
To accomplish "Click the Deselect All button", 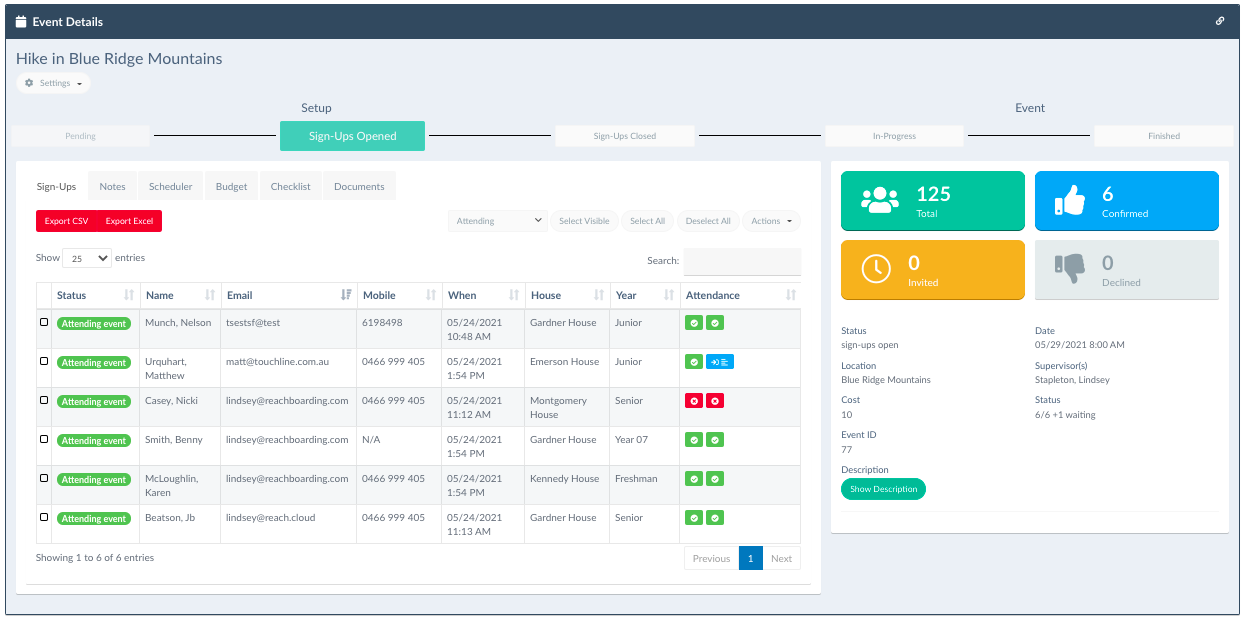I will coord(708,221).
